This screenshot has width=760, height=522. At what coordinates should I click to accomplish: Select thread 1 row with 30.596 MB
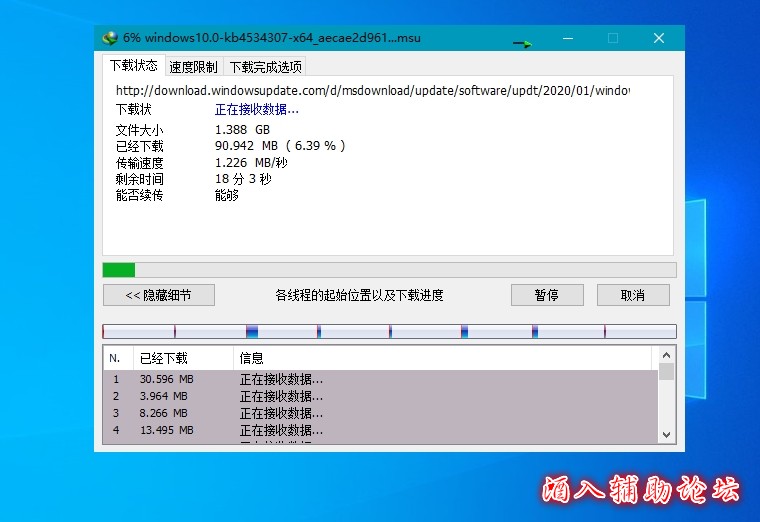click(x=380, y=380)
